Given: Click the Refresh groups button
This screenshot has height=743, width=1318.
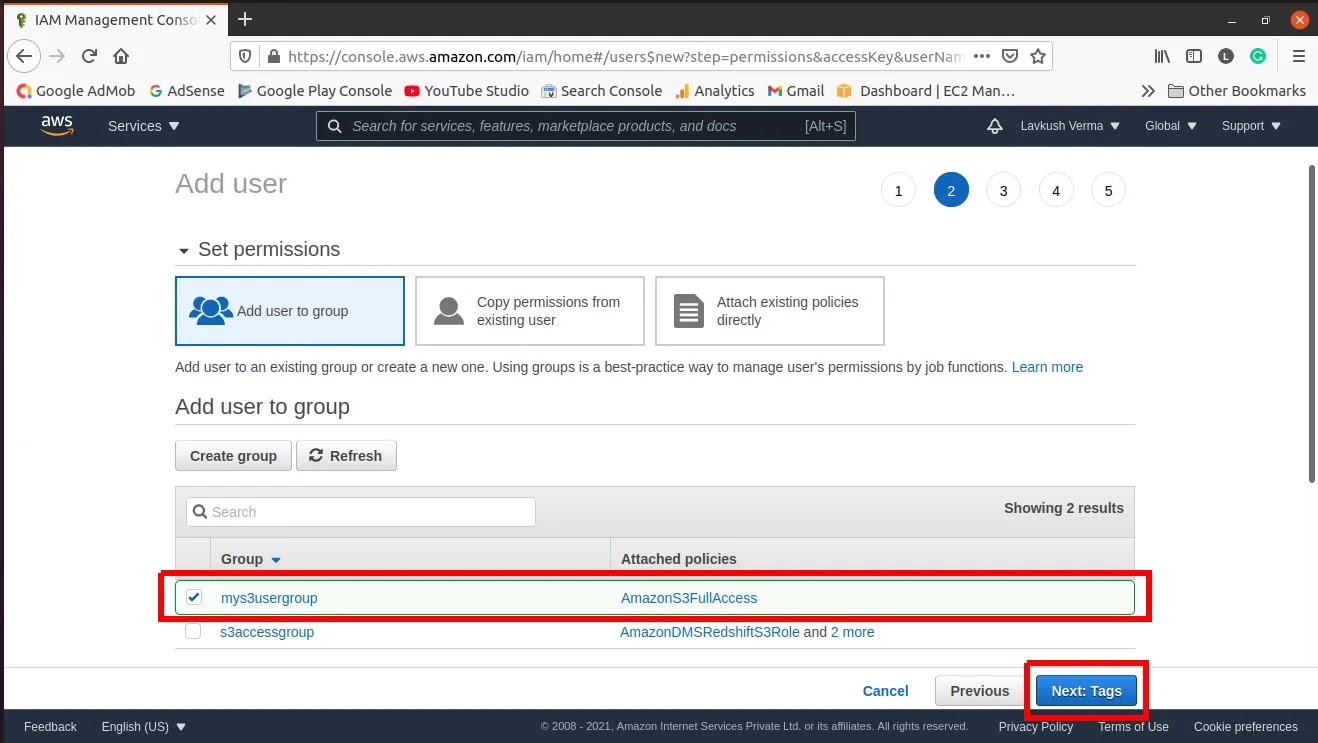Looking at the screenshot, I should (x=346, y=456).
